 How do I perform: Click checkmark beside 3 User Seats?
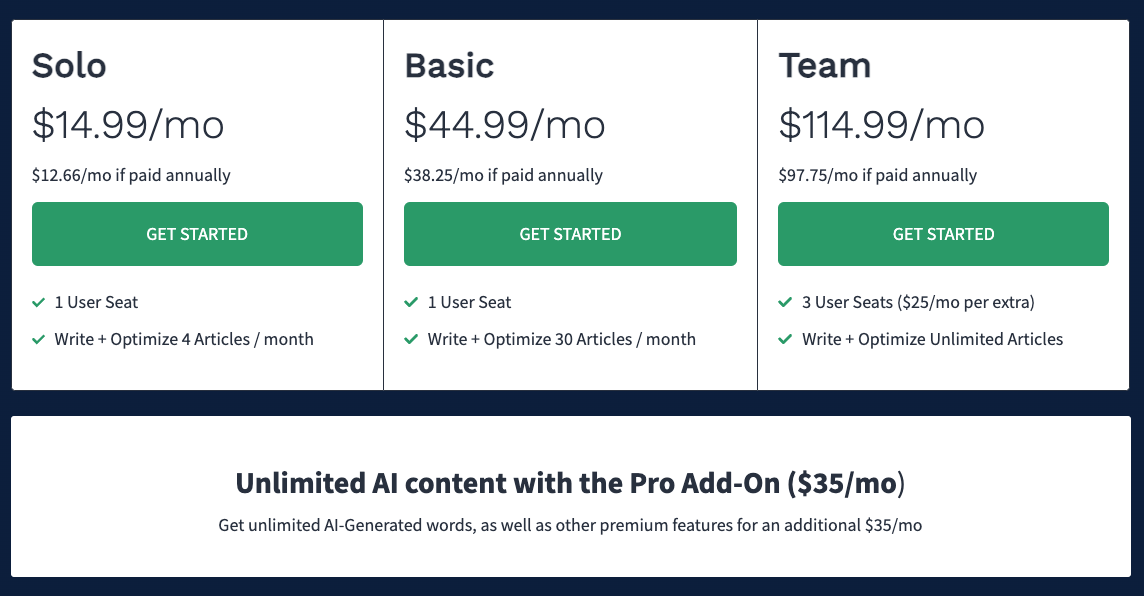[785, 302]
